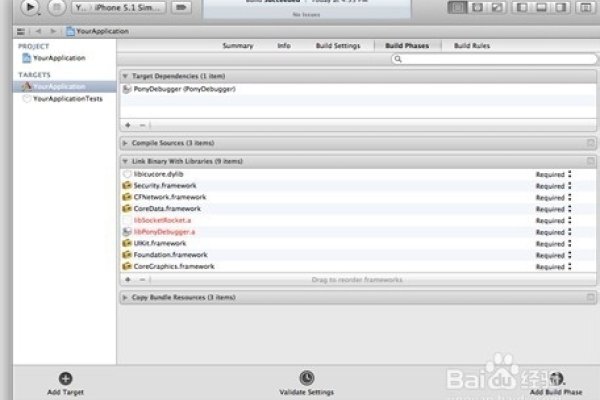Image resolution: width=600 pixels, height=400 pixels.
Task: Expand the Copy Bundle Resources section
Action: [125, 297]
